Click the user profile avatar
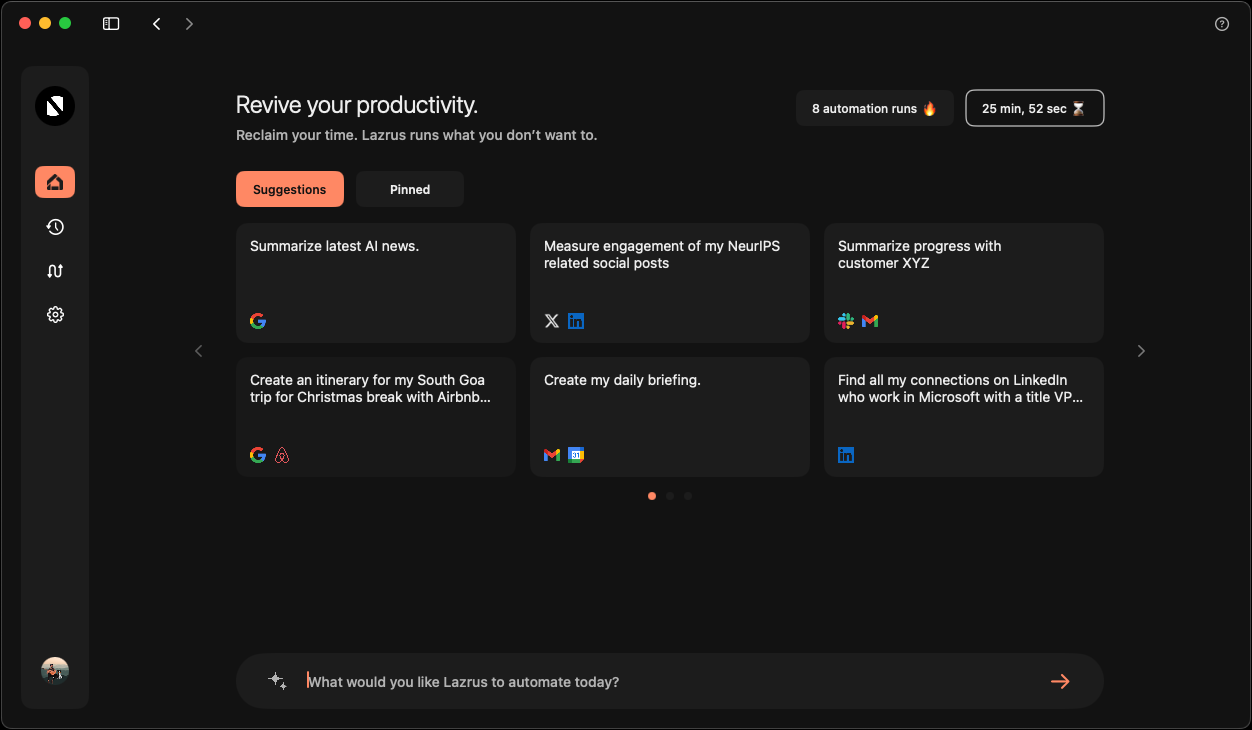 pyautogui.click(x=55, y=671)
